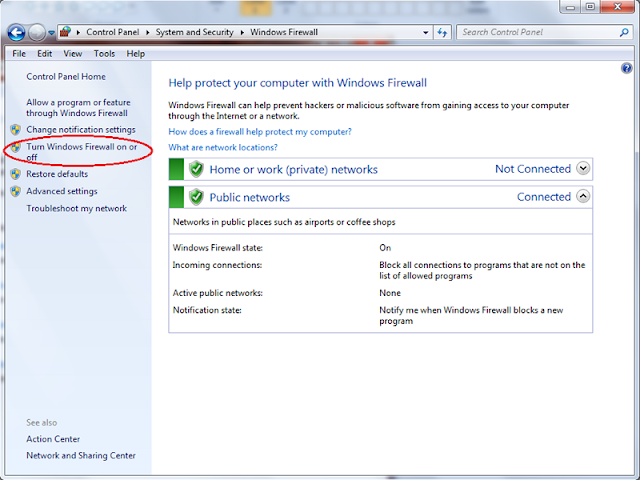This screenshot has width=640, height=480.
Task: Select Control Panel in the breadcrumb
Action: click(113, 32)
